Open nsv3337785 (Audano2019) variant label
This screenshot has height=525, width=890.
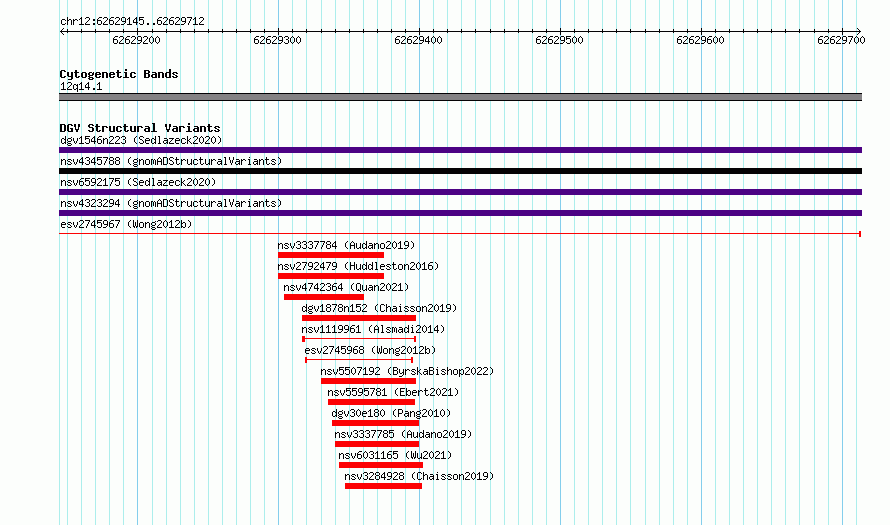click(x=403, y=434)
